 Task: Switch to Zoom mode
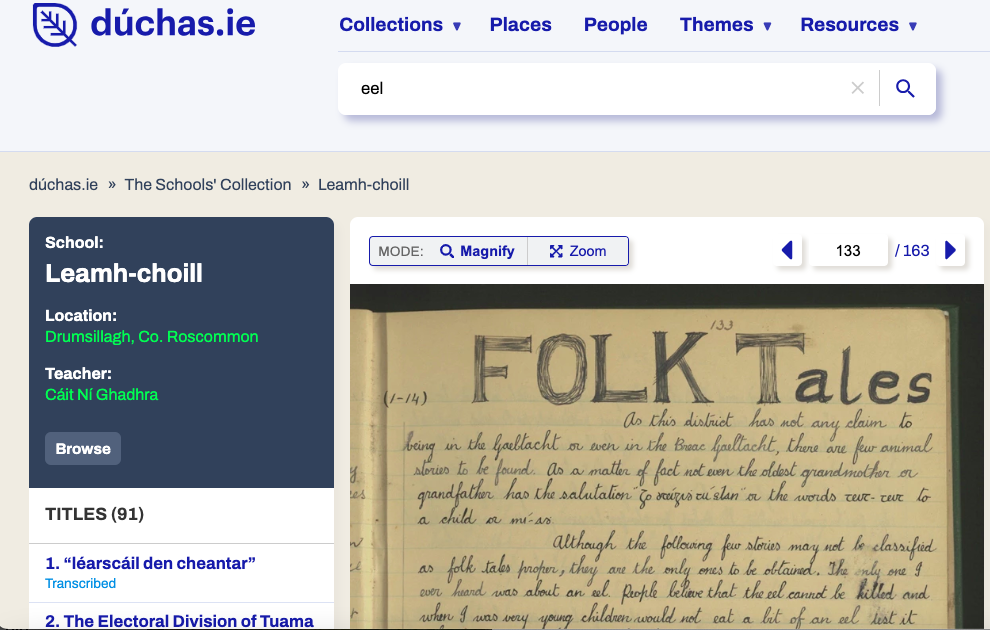578,251
